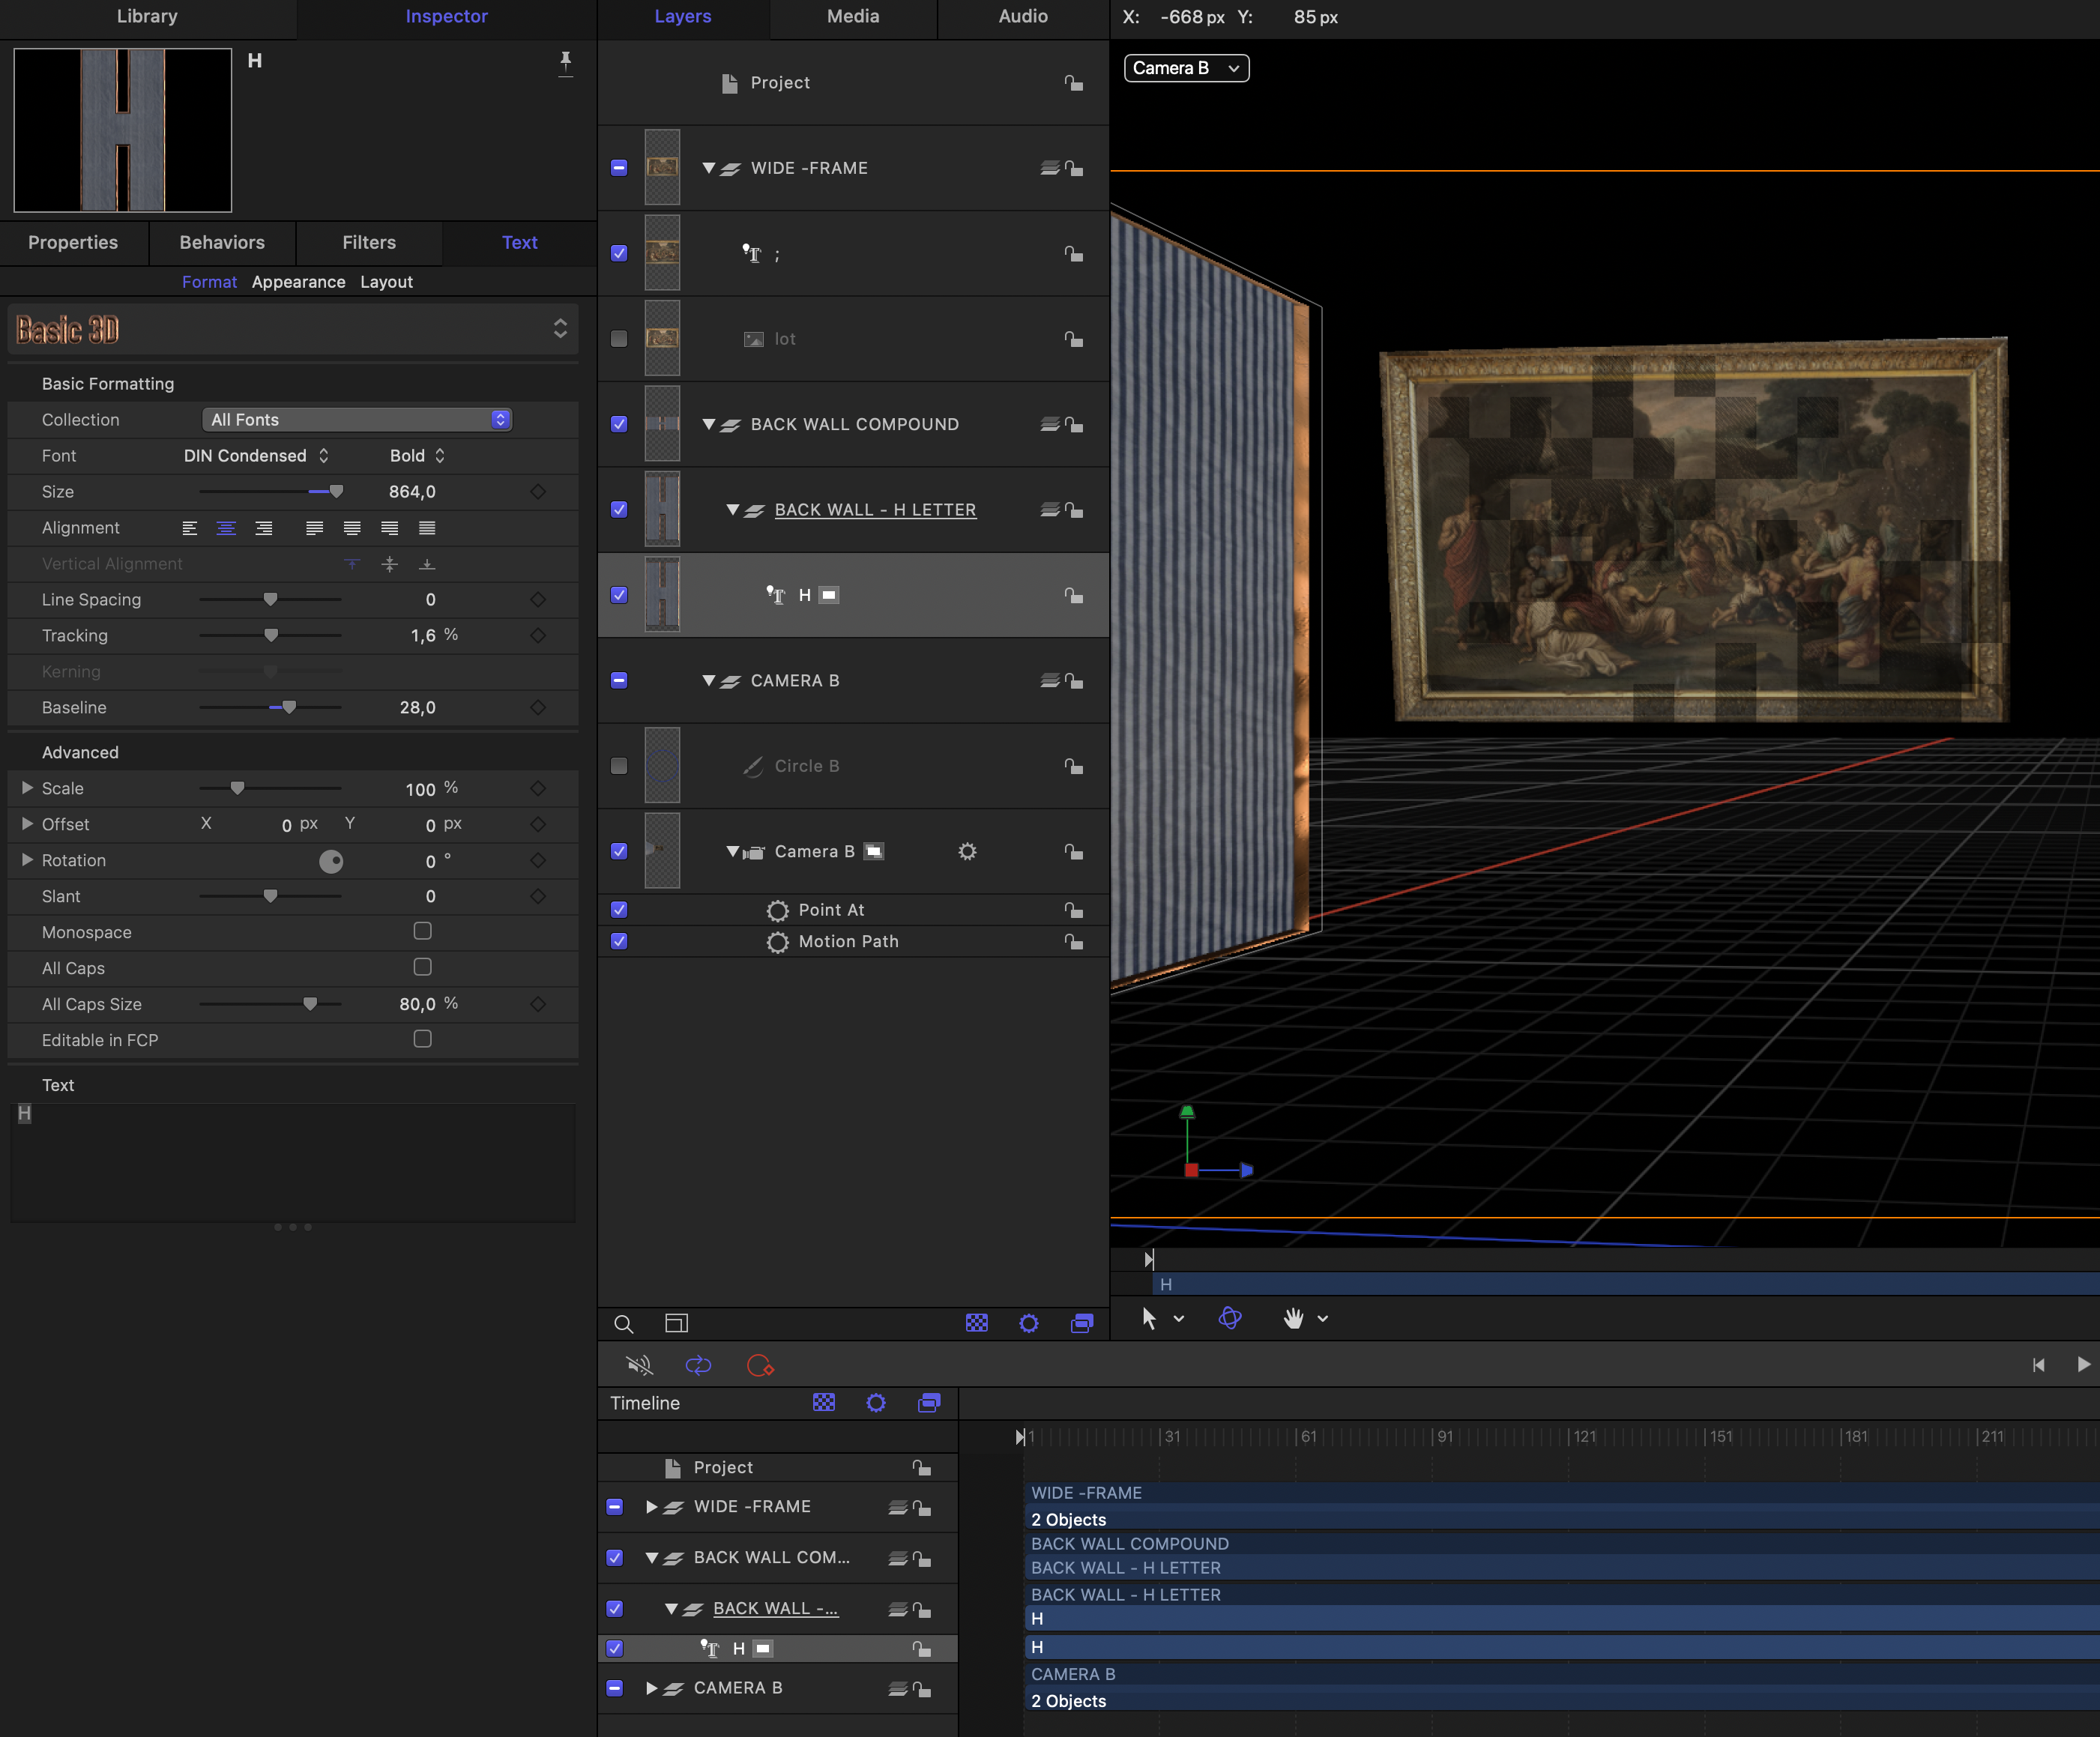Select the left align text icon
The height and width of the screenshot is (1737, 2100).
(x=189, y=528)
